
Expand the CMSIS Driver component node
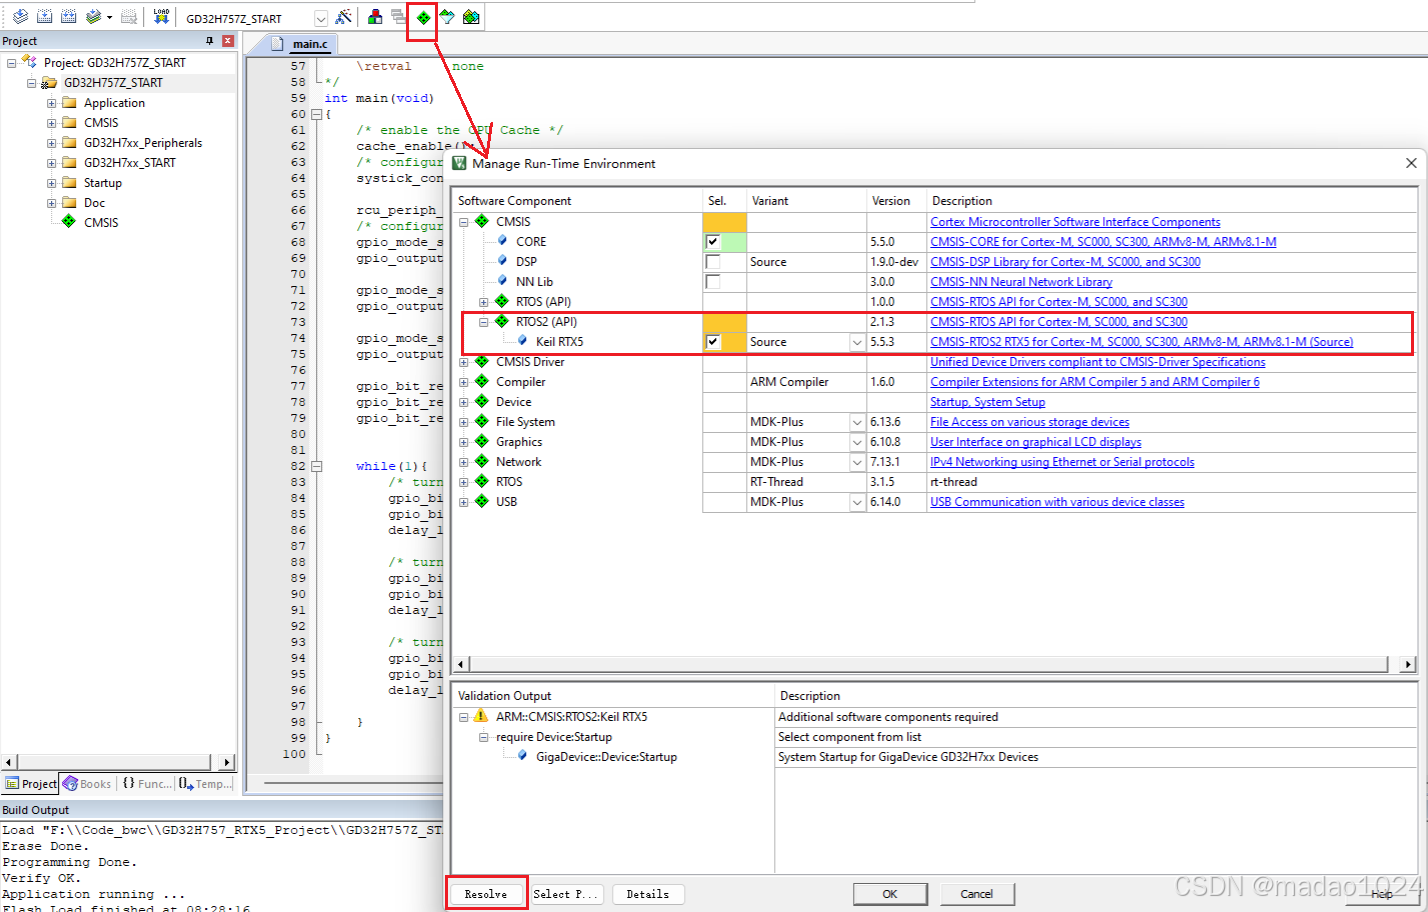pos(464,362)
